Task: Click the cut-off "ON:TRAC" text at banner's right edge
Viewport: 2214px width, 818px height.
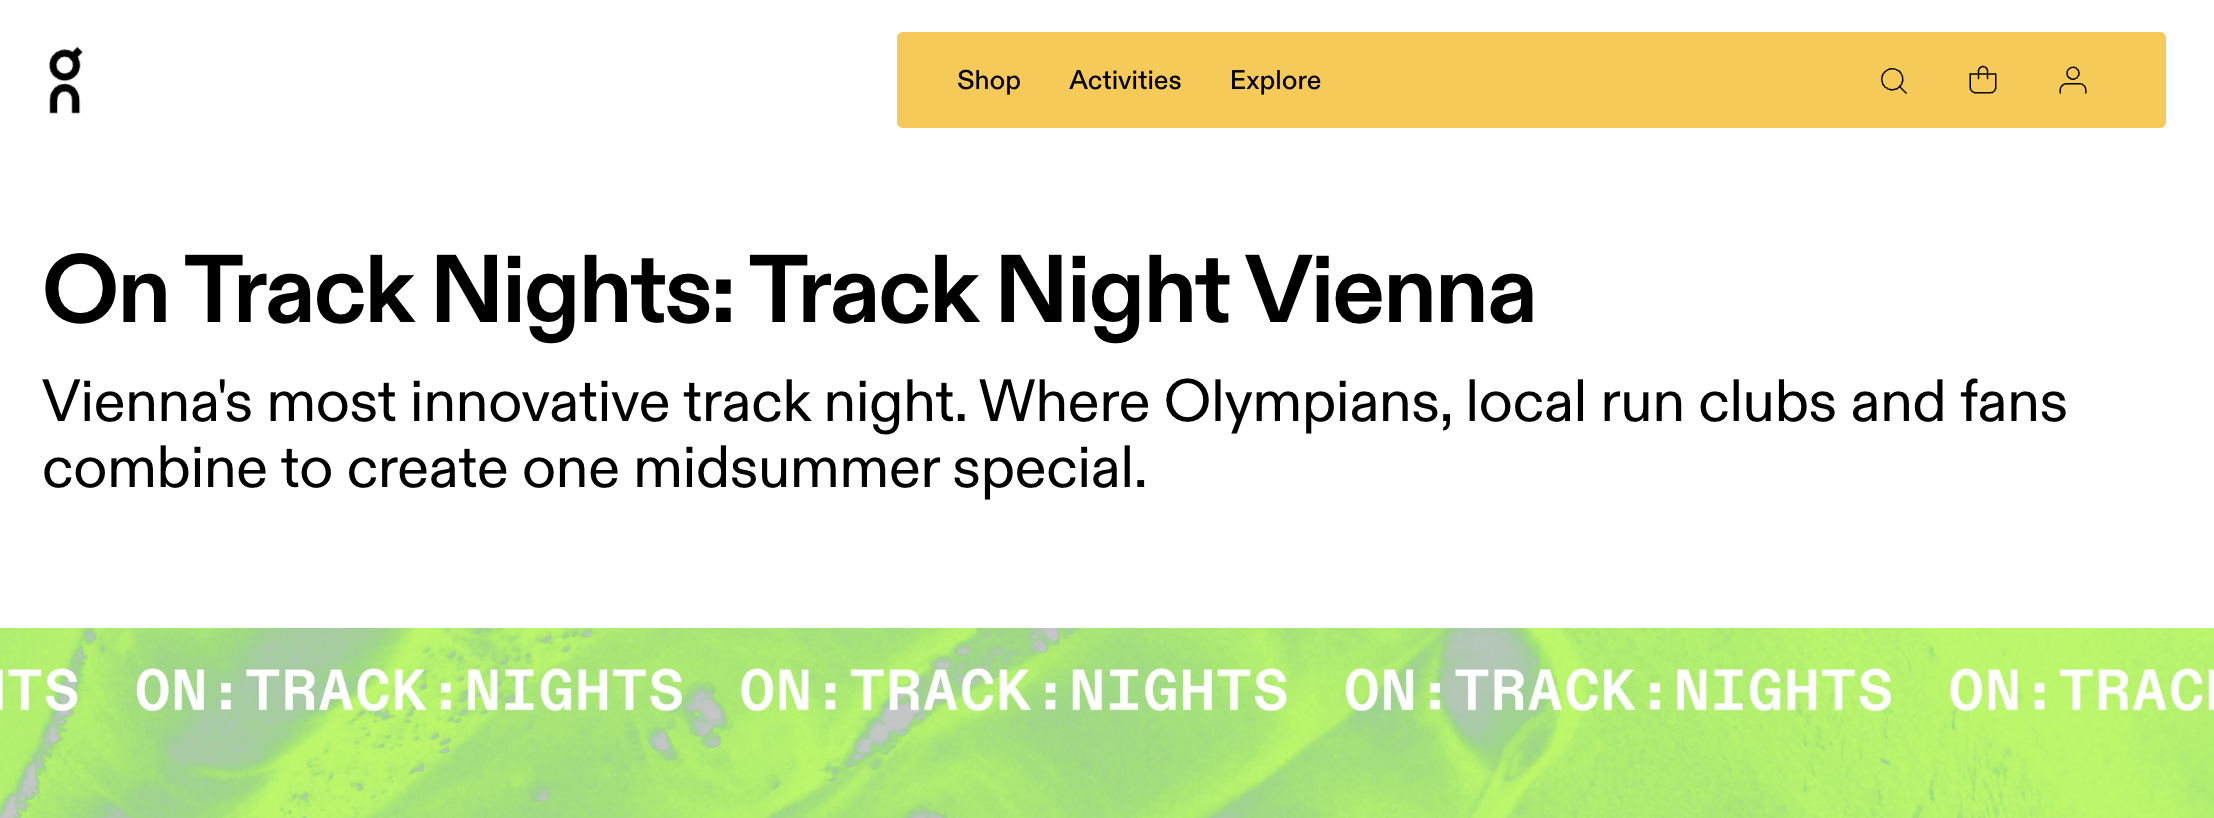Action: 2080,691
